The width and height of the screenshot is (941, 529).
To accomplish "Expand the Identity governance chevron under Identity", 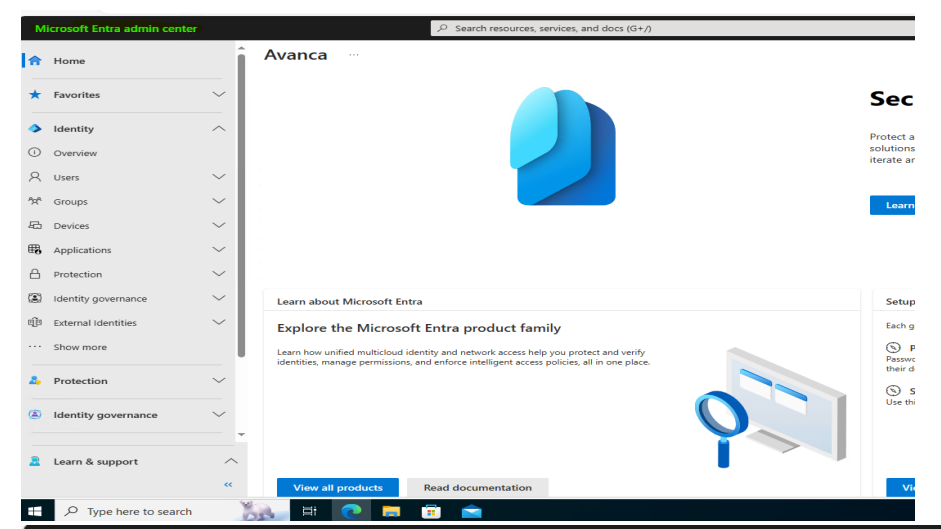I will [218, 298].
